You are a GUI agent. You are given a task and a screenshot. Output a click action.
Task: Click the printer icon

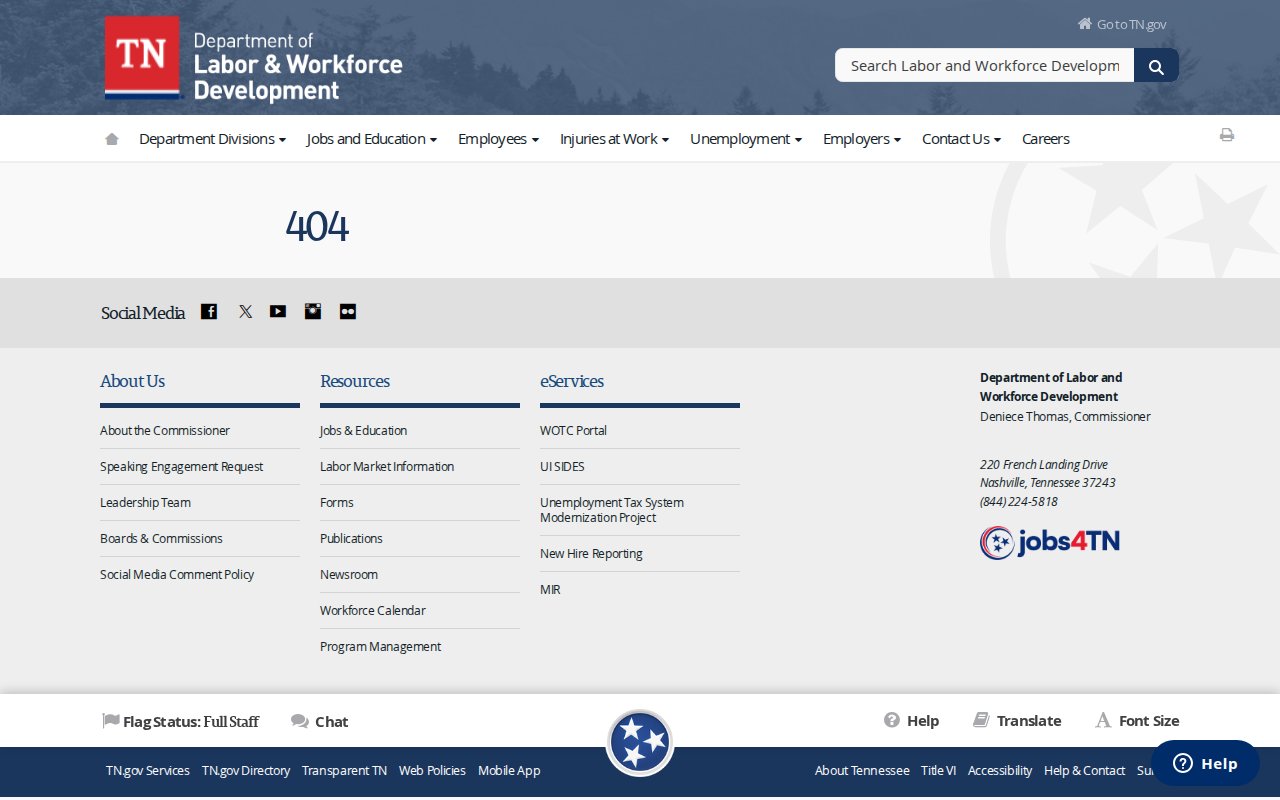pos(1226,135)
